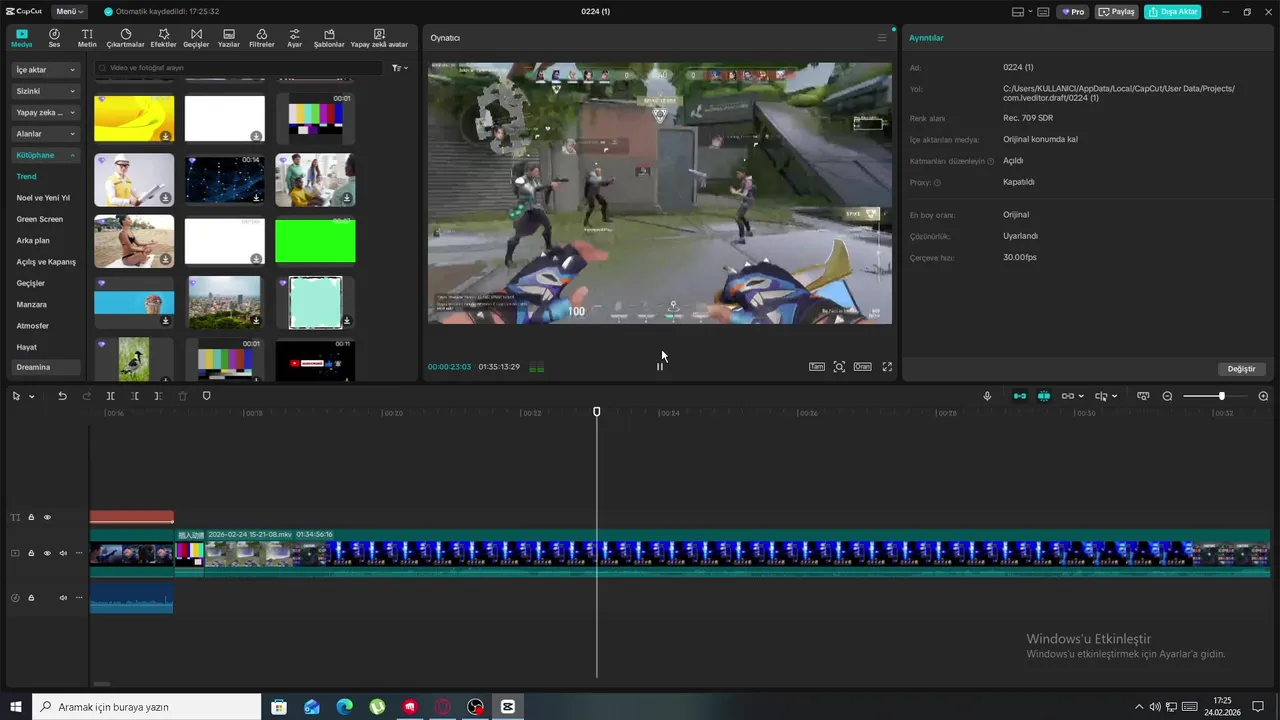Open the keyboard shortcuts icon in title bar

tap(1043, 12)
